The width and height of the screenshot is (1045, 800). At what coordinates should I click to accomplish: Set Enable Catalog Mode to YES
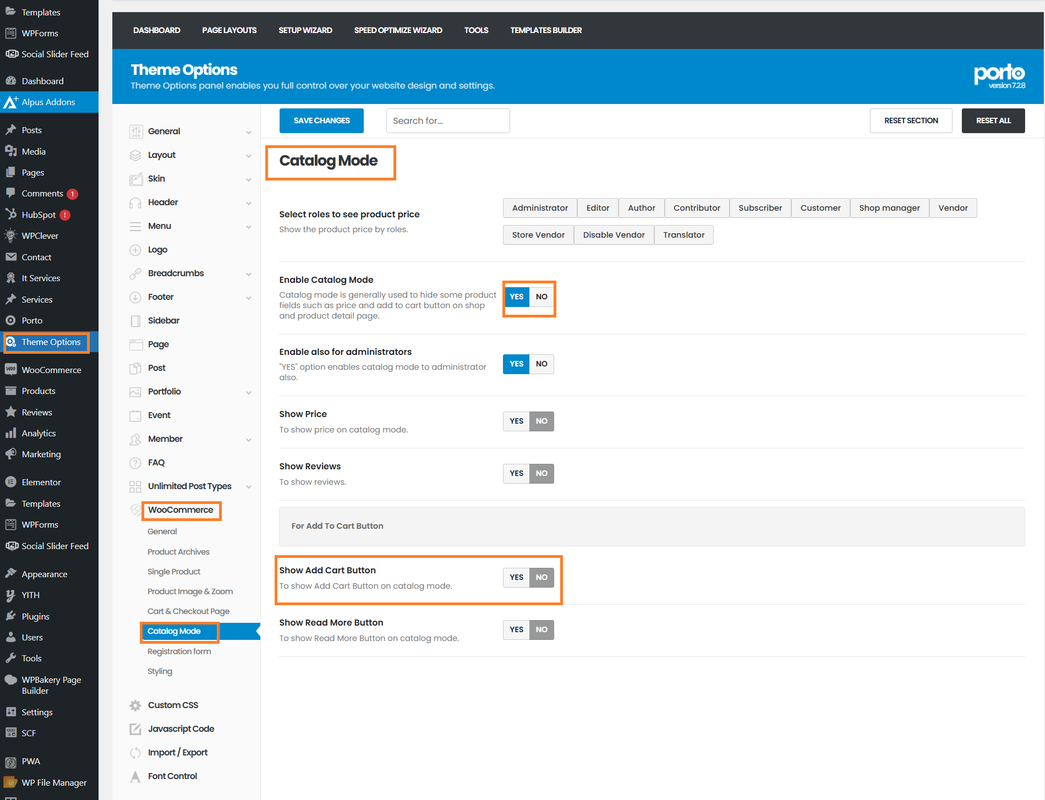point(517,297)
